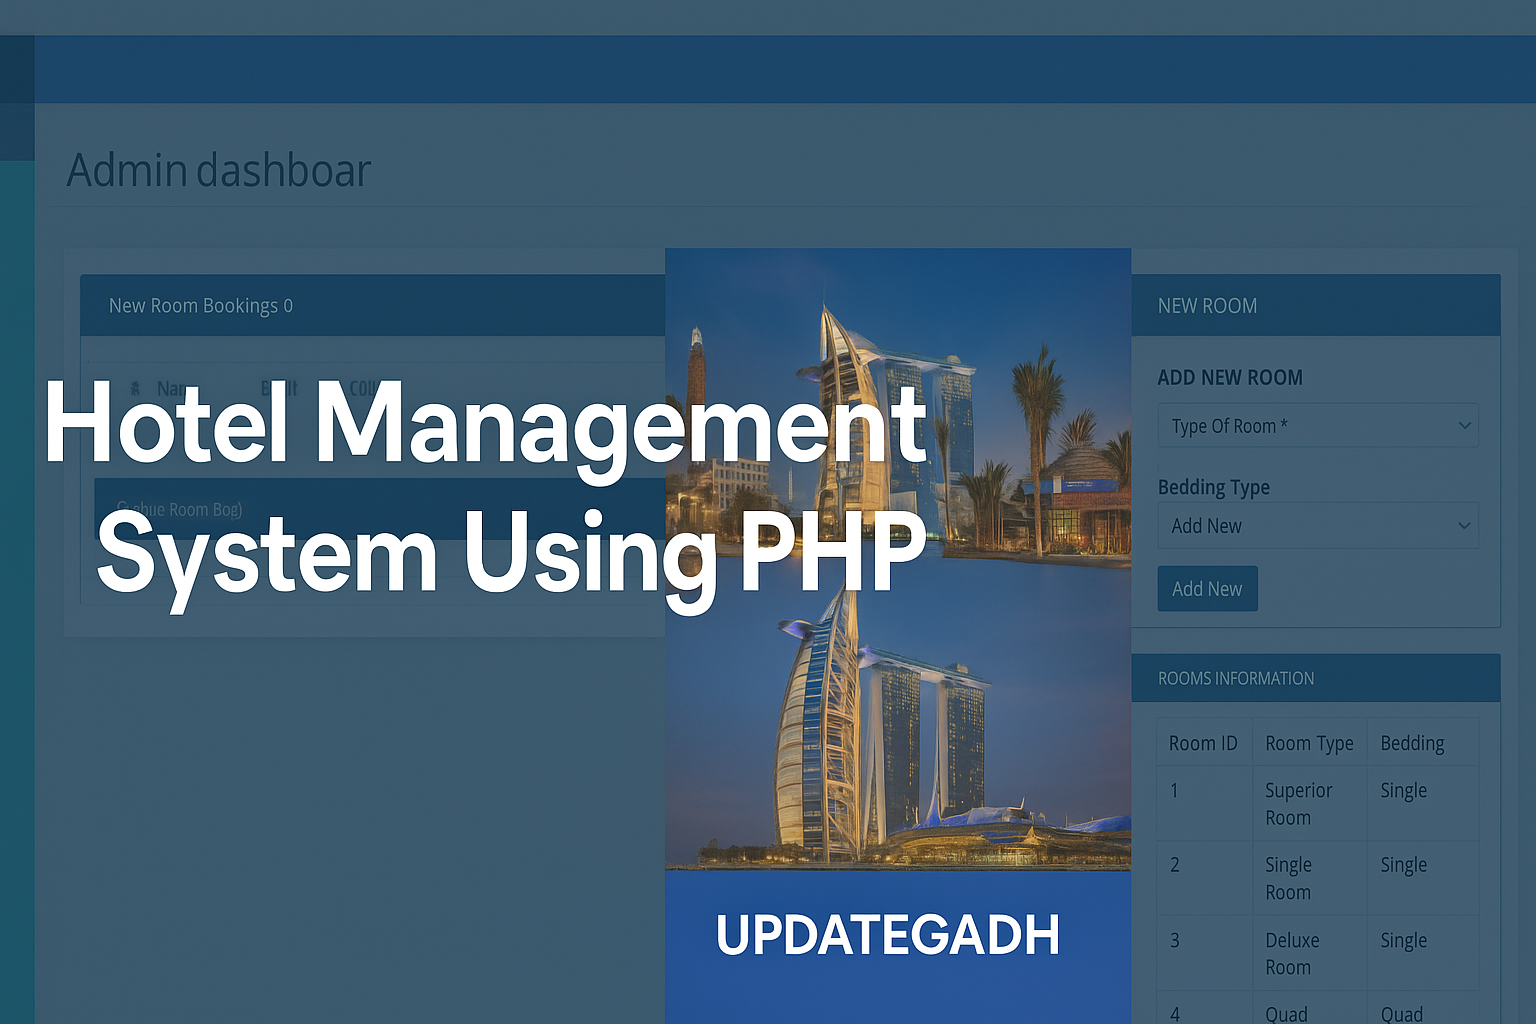Click the Add New button
This screenshot has height=1024, width=1536.
[x=1207, y=589]
